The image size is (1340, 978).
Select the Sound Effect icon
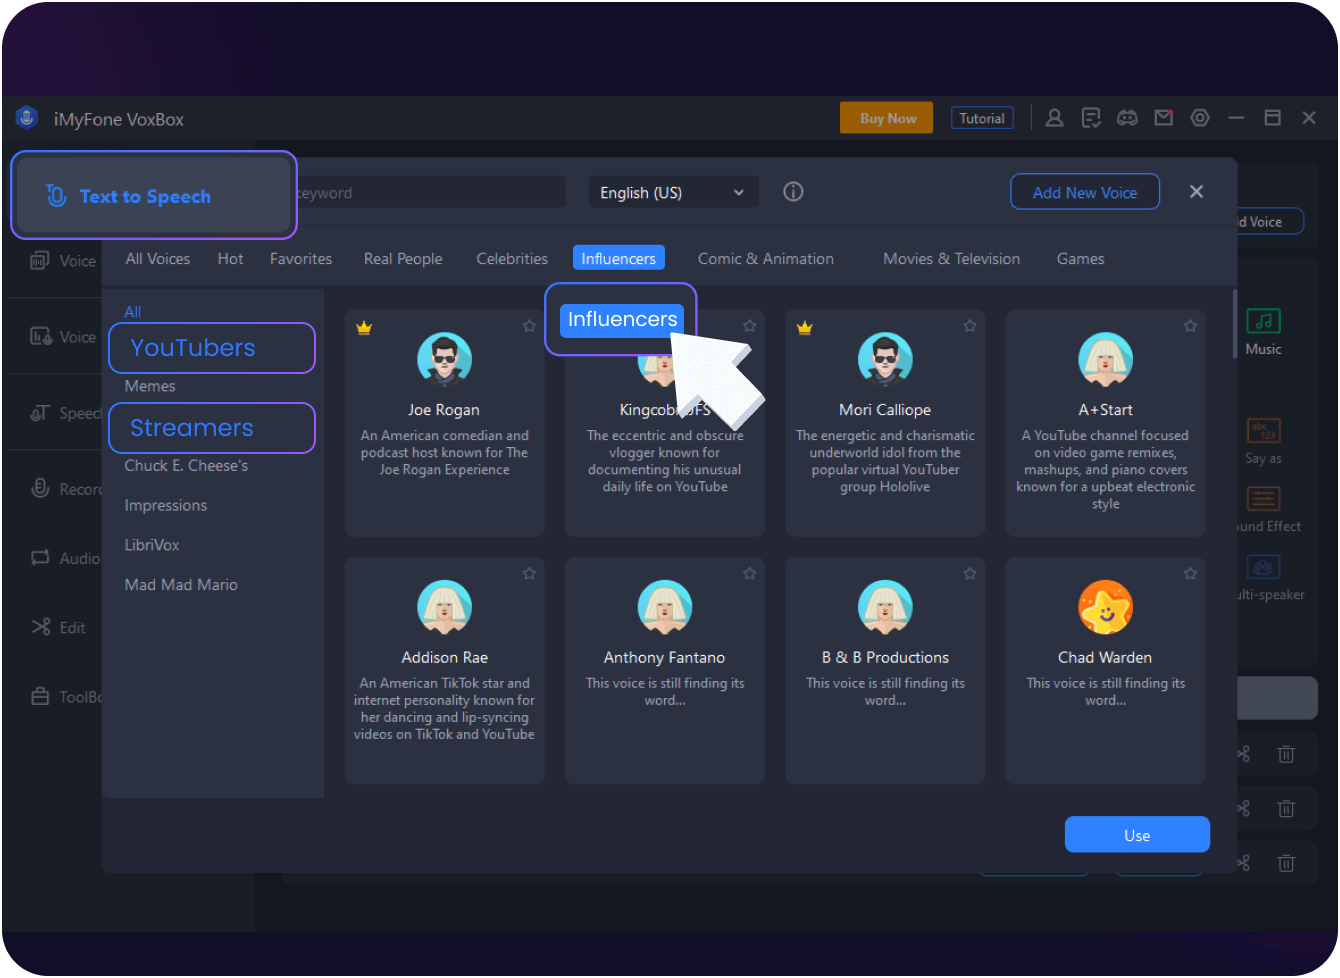tap(1264, 499)
